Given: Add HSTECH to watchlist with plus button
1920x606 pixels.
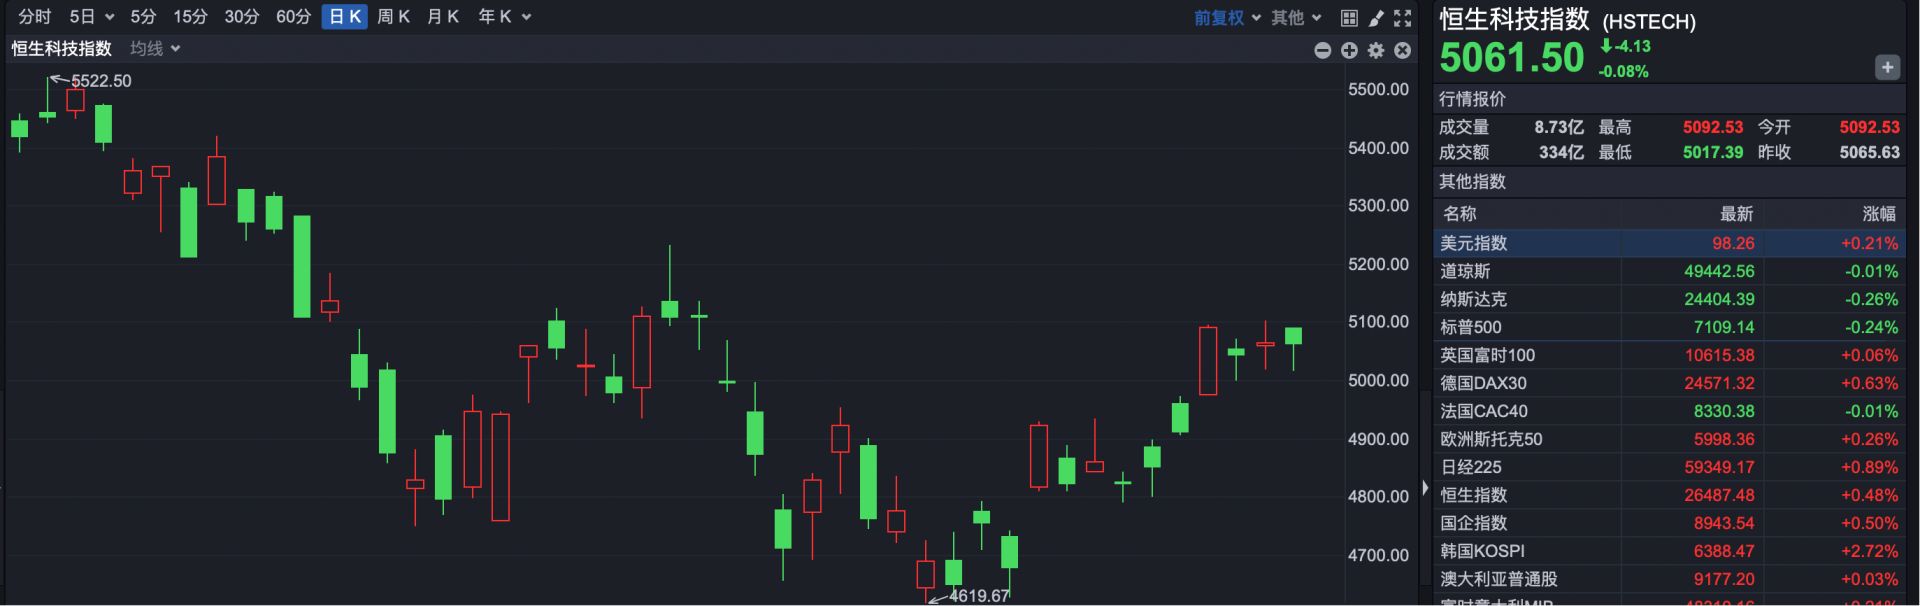Looking at the screenshot, I should coord(1886,67).
